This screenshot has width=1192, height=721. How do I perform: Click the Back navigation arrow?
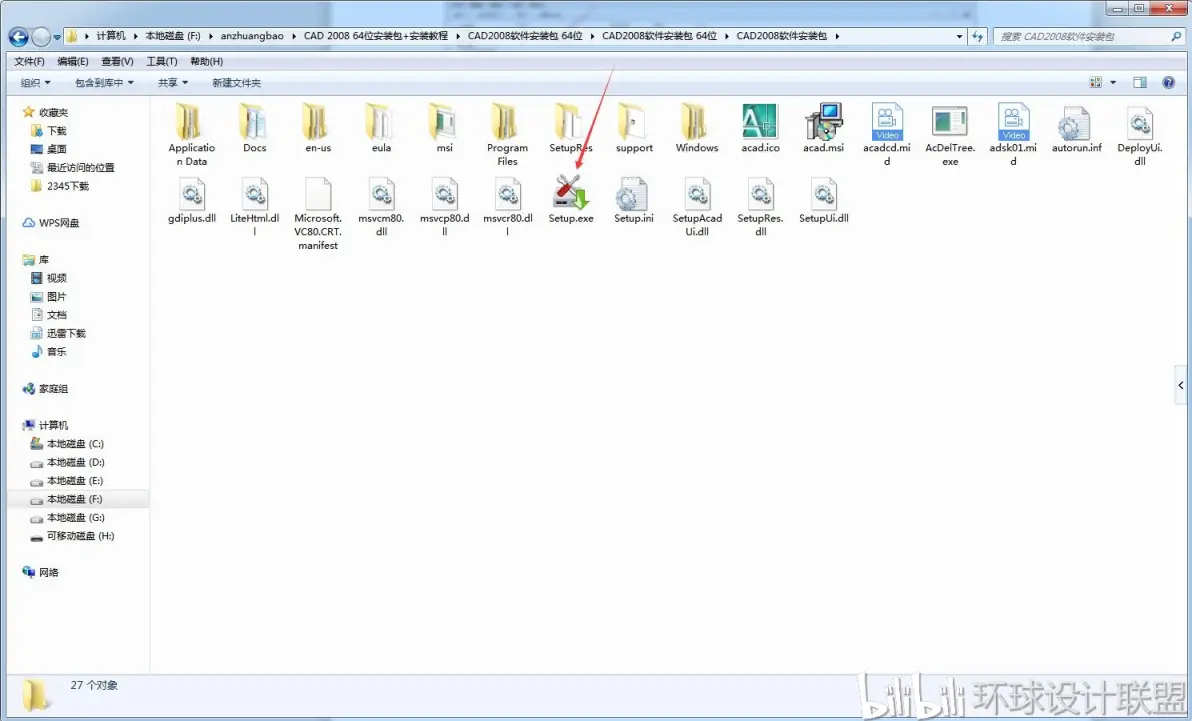pyautogui.click(x=18, y=36)
